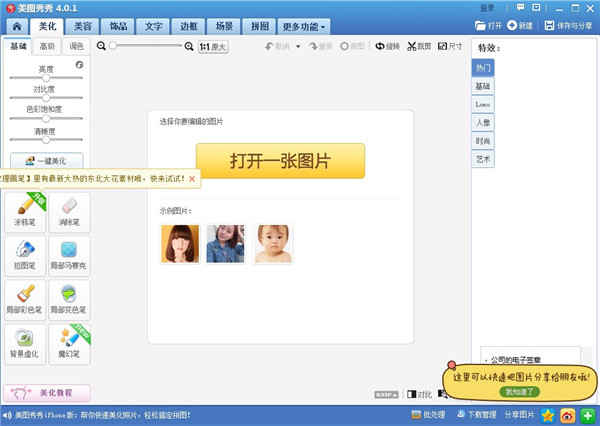Click the 一键美化 one-click beautify button
Screen dimensions: 600x426
46,161
